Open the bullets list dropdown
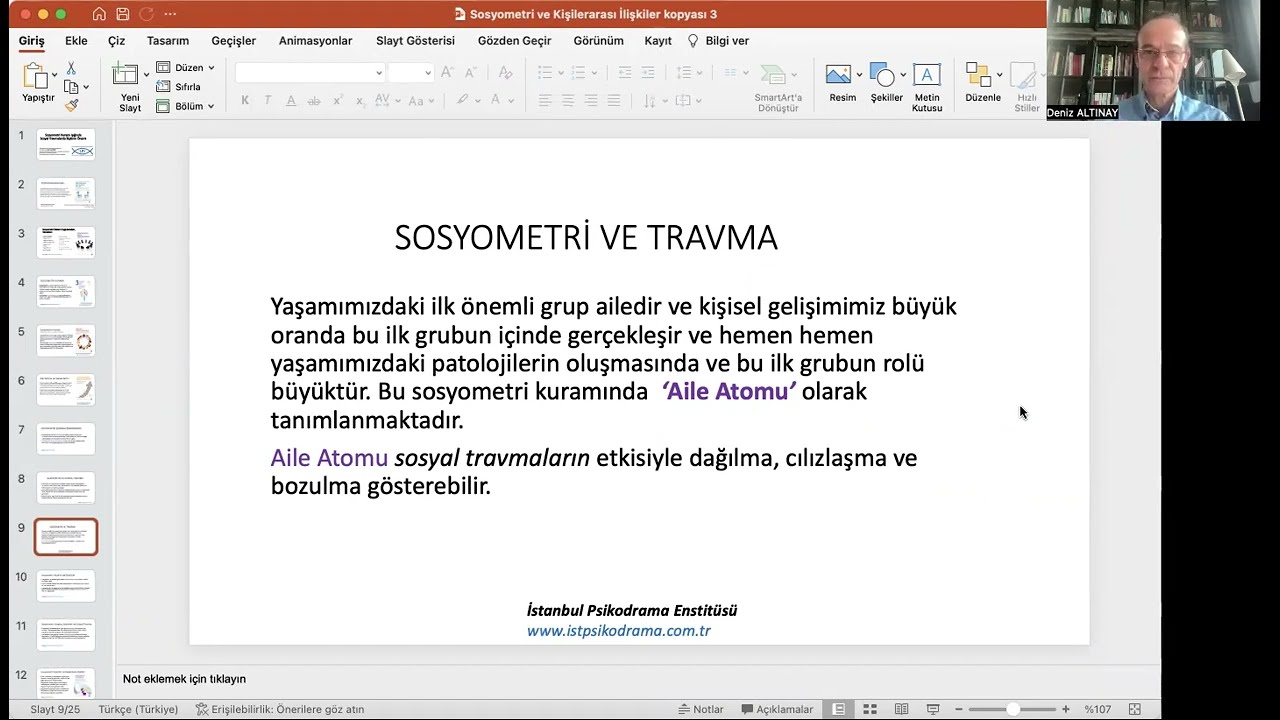Screen dimensions: 1280x720 tap(561, 72)
